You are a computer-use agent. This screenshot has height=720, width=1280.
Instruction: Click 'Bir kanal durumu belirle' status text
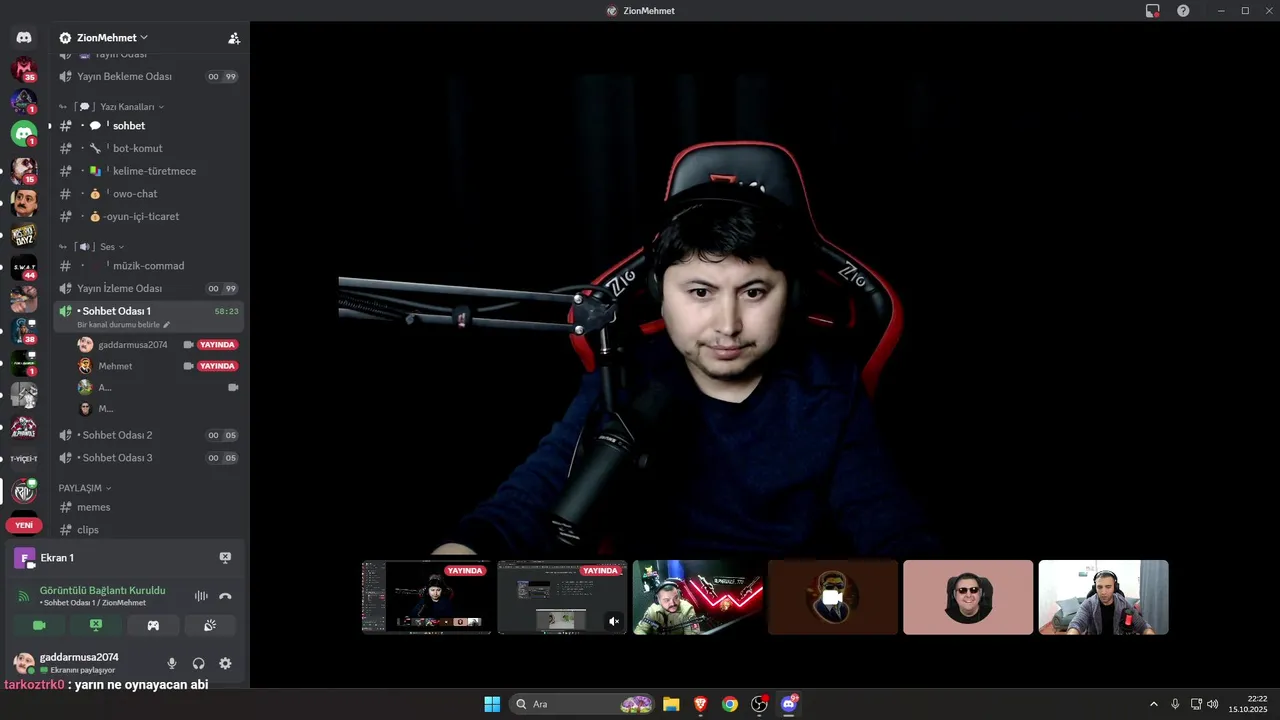point(118,325)
